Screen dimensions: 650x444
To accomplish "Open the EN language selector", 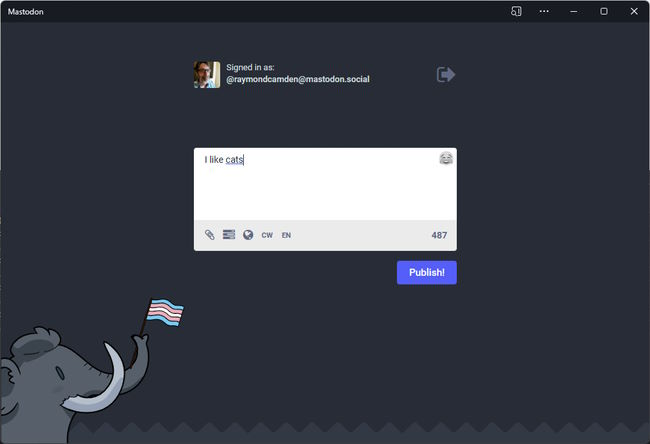I will pyautogui.click(x=286, y=235).
